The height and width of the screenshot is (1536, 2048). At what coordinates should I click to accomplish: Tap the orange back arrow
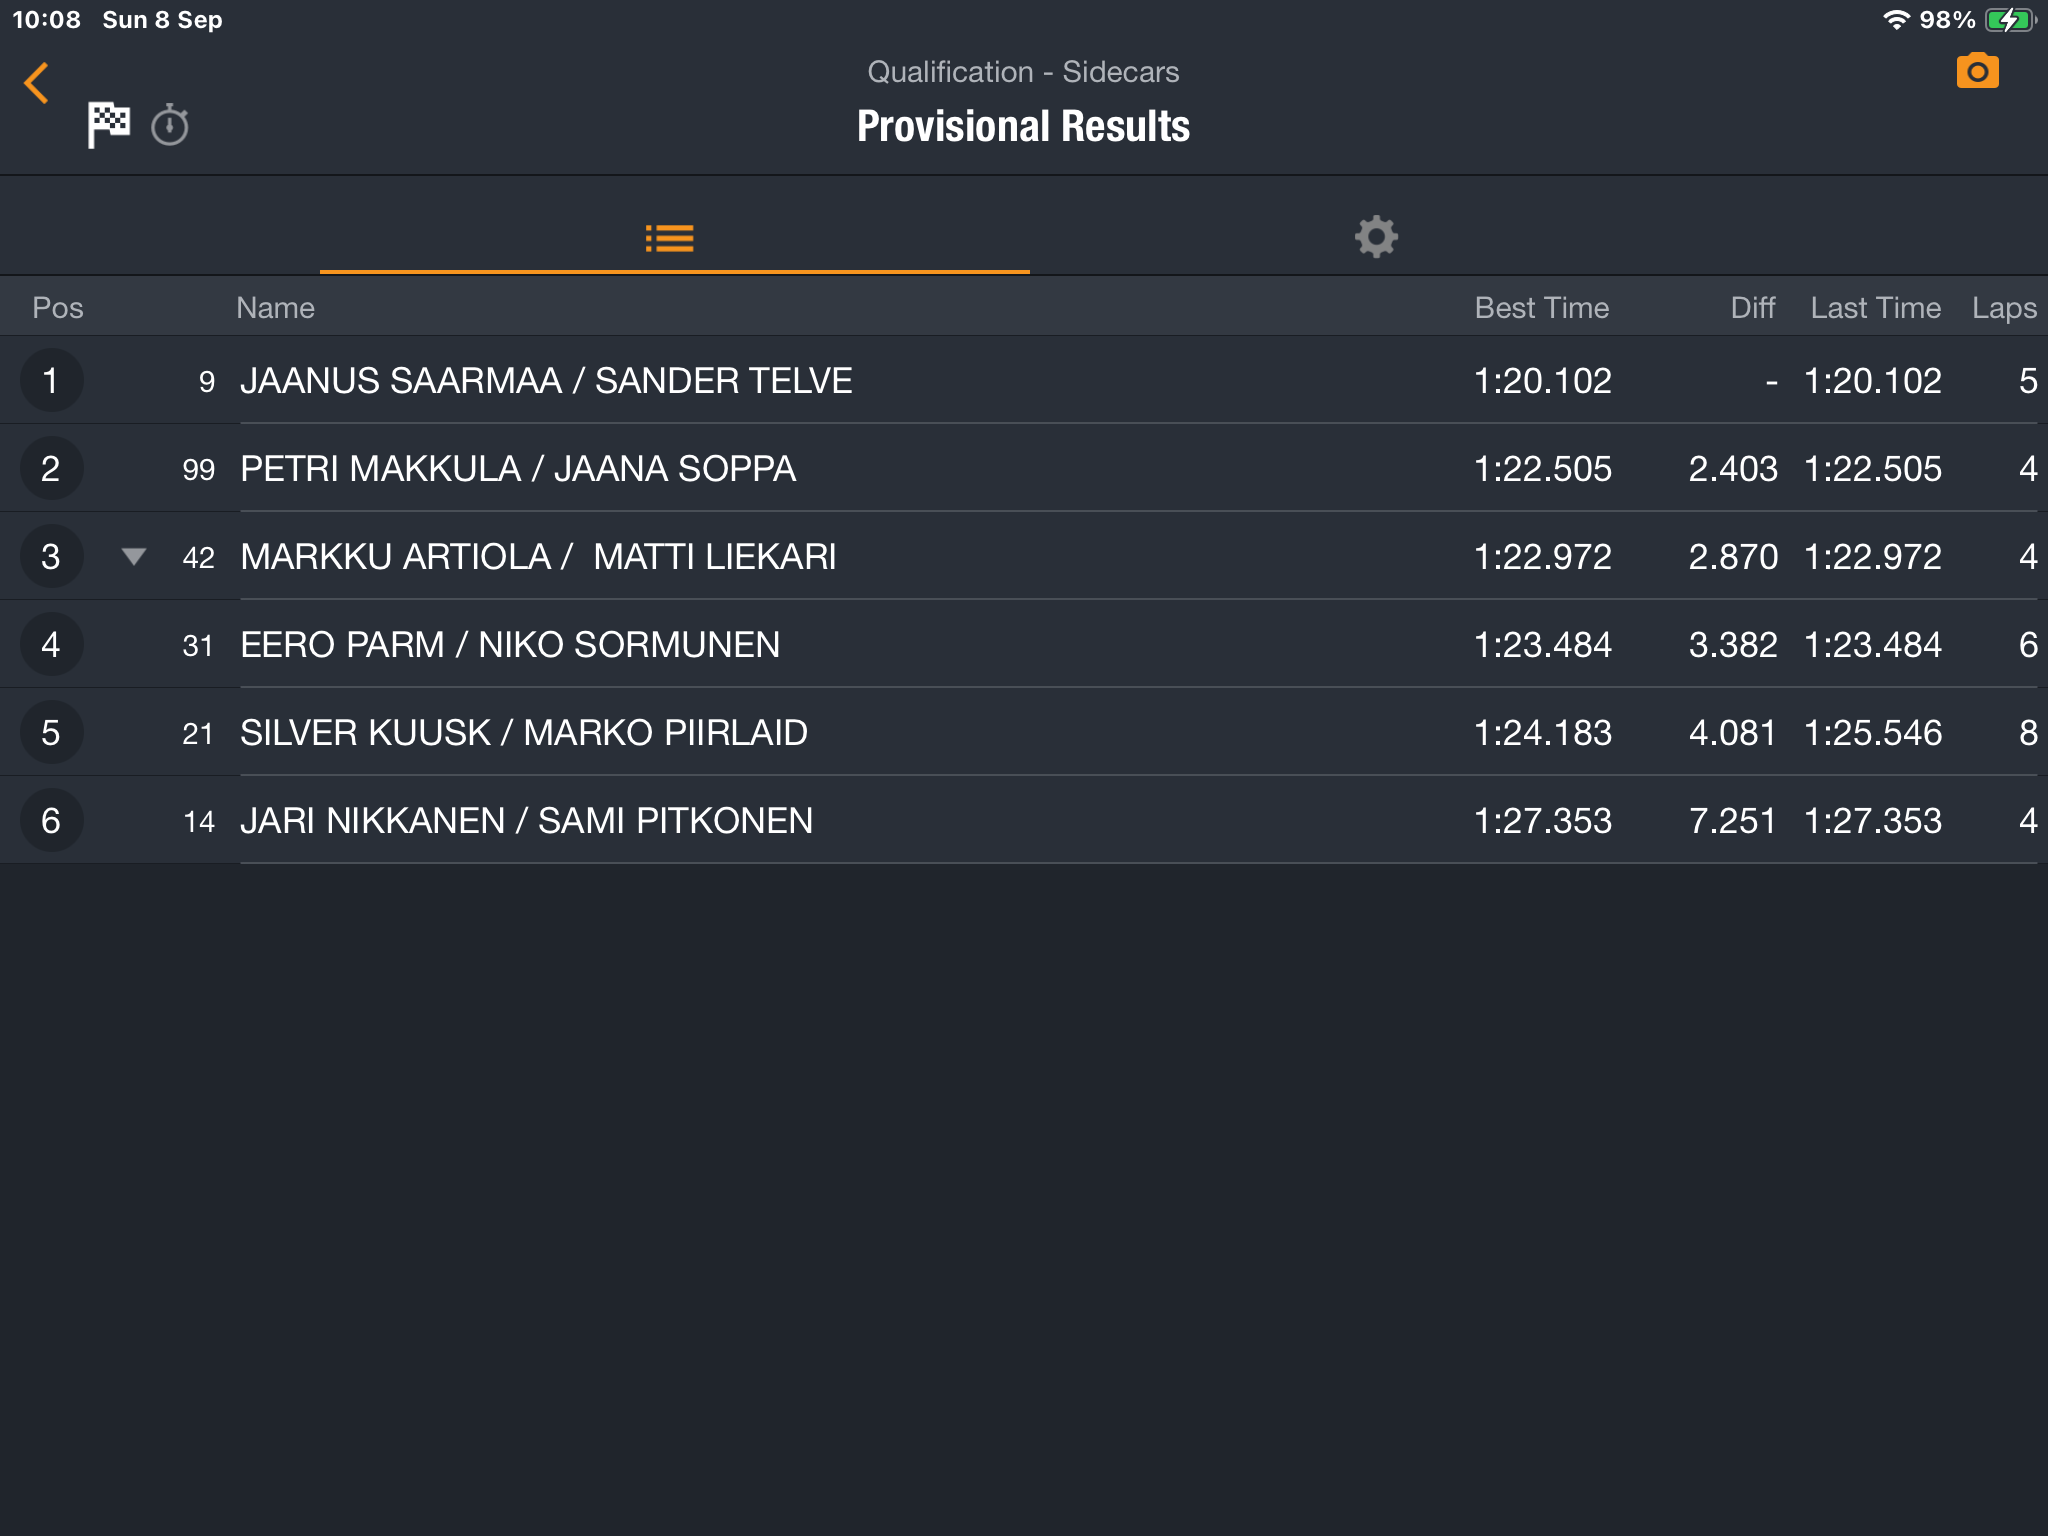tap(37, 83)
